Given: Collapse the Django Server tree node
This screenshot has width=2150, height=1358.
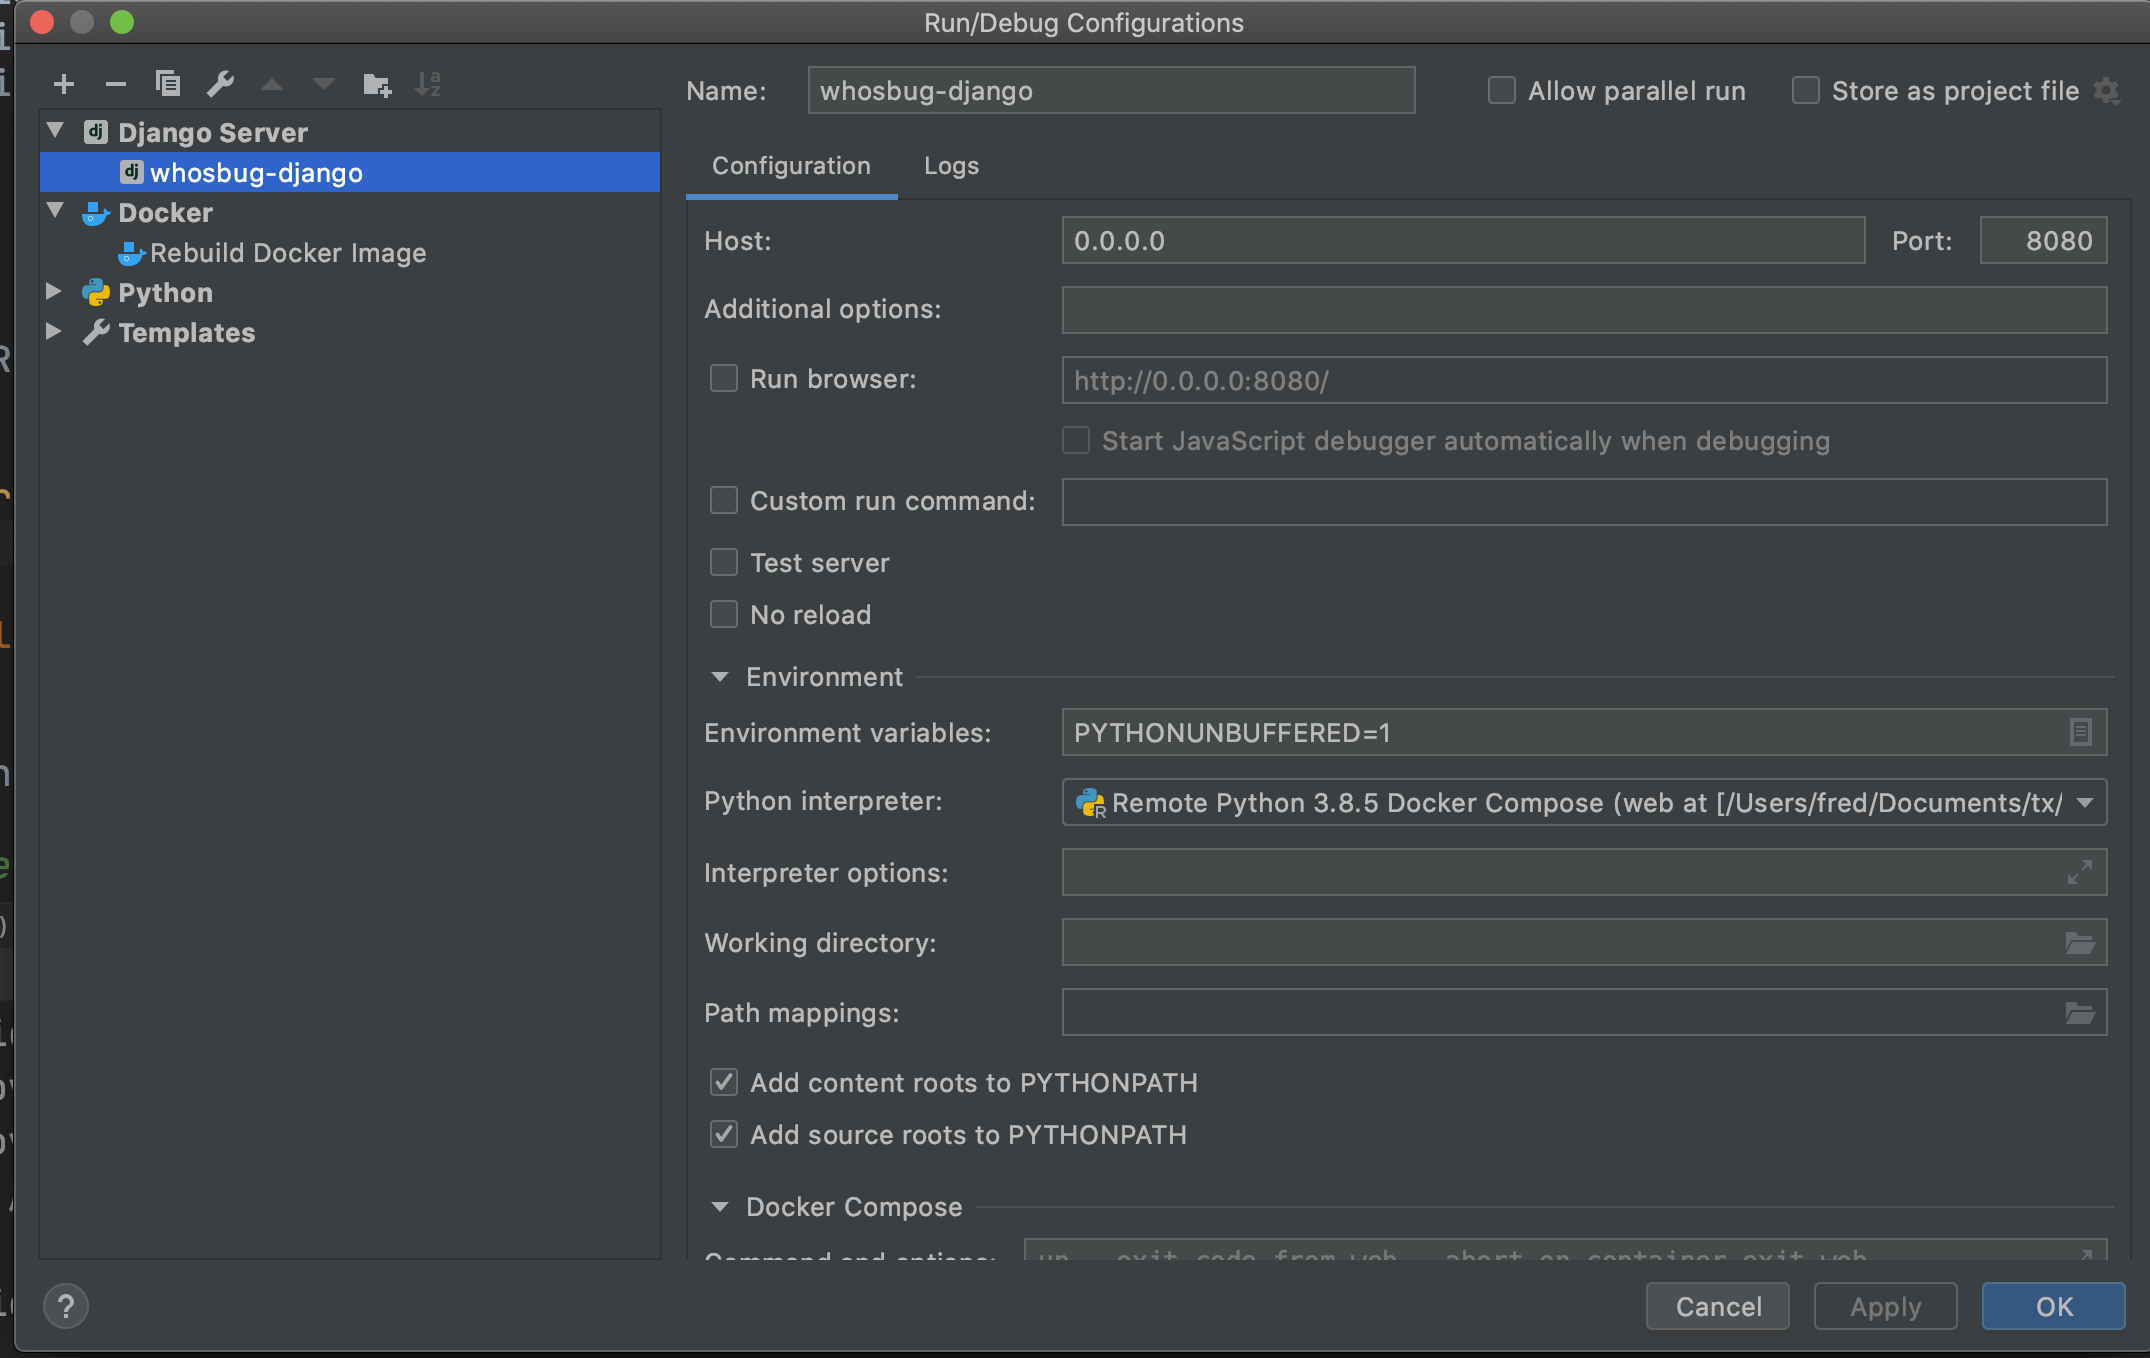Looking at the screenshot, I should coord(55,131).
